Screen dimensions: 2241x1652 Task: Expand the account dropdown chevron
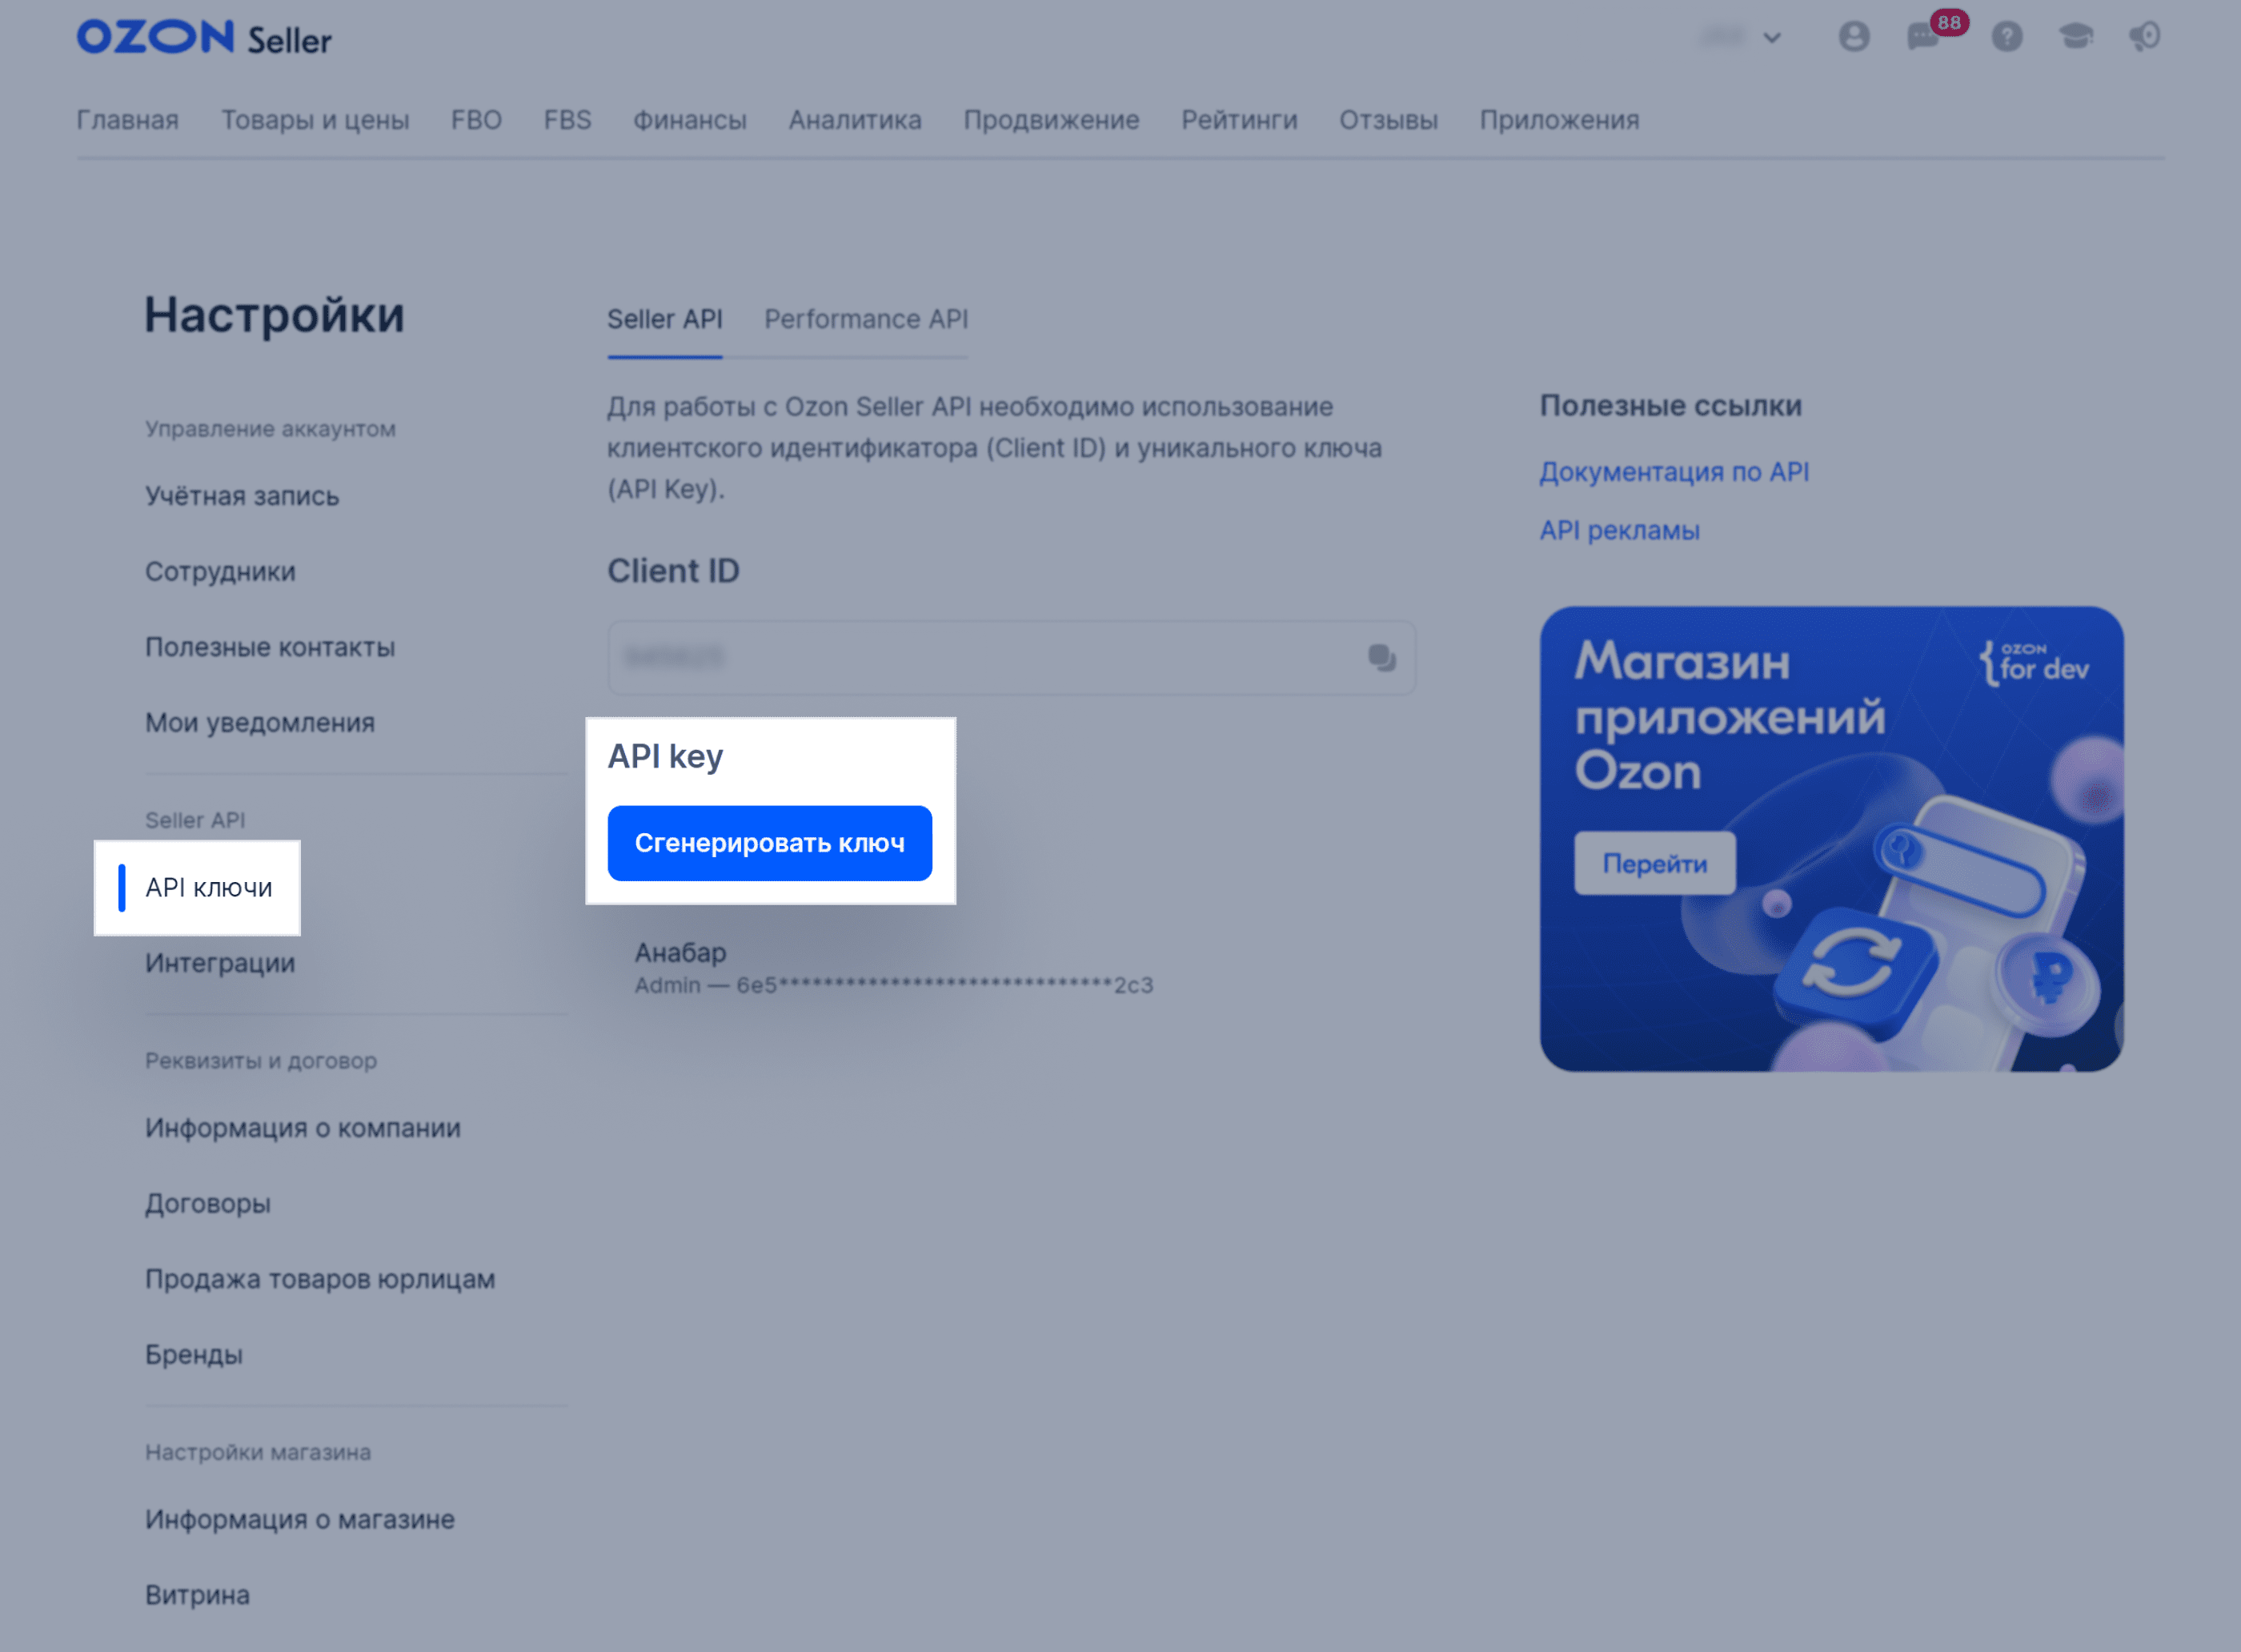(1772, 38)
